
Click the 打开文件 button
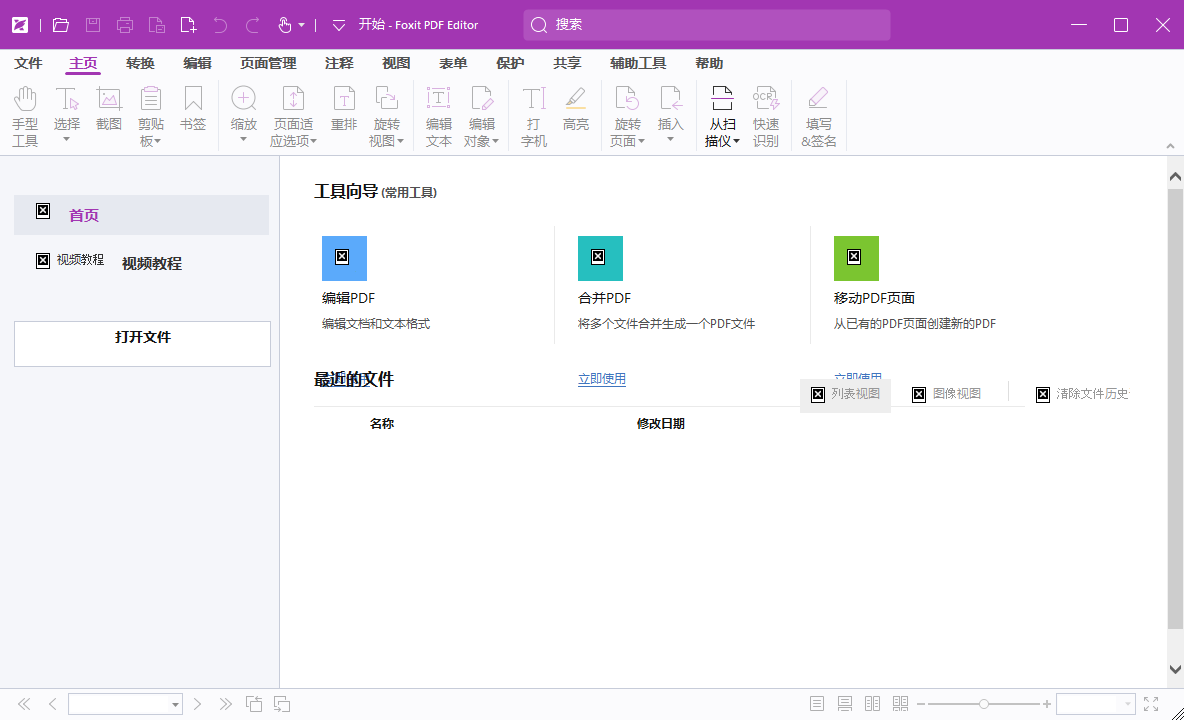141,343
